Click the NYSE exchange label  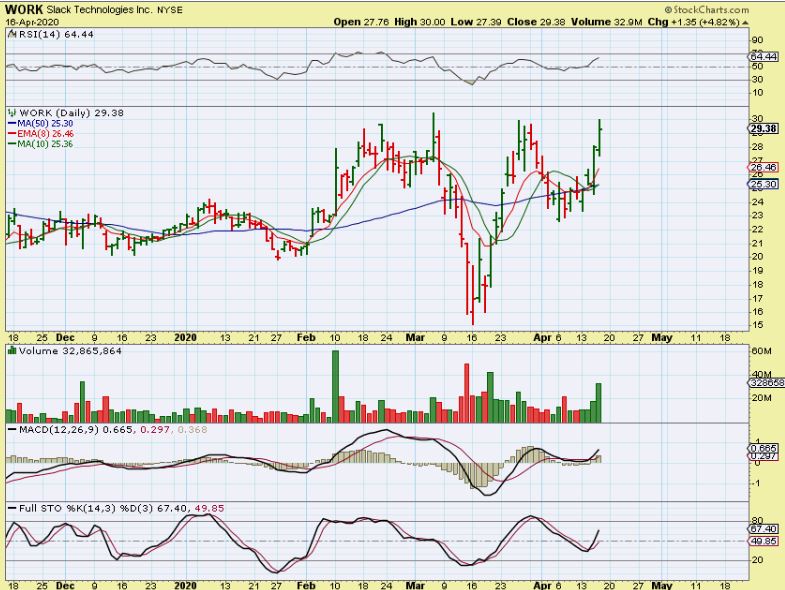pyautogui.click(x=169, y=10)
